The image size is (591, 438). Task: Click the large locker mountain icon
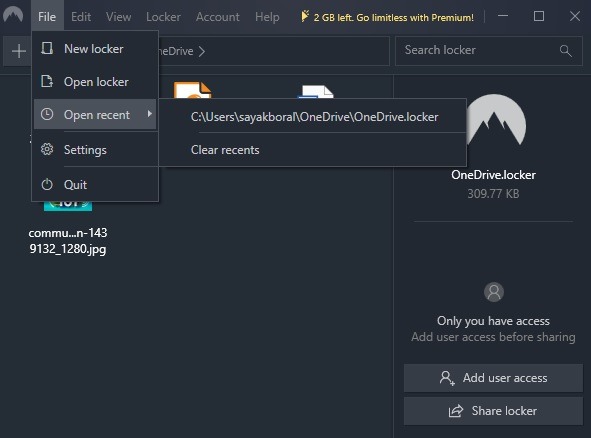point(494,120)
